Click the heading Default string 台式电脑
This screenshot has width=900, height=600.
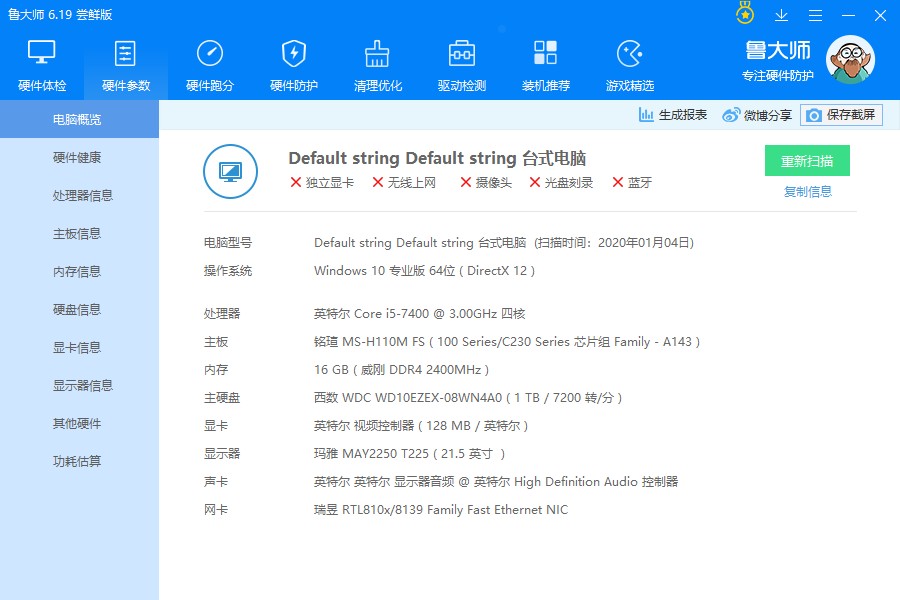pyautogui.click(x=437, y=158)
